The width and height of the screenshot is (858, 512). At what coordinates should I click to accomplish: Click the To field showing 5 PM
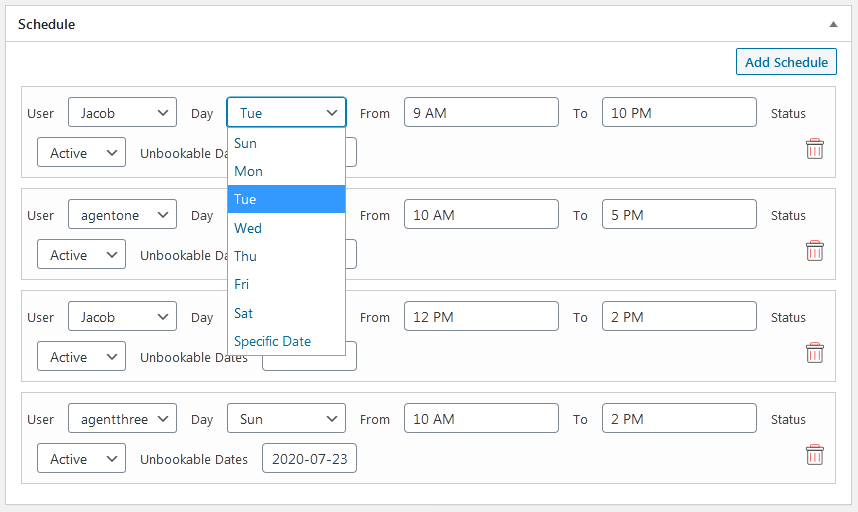tap(679, 215)
